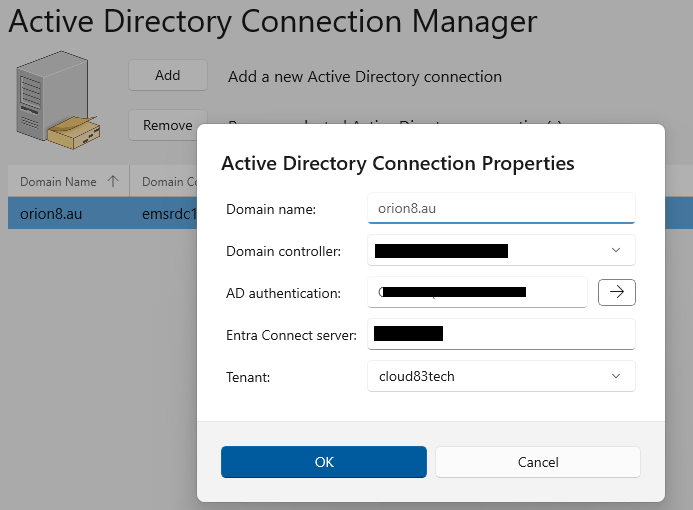Click the Domain Name column header label
The height and width of the screenshot is (510, 693).
coord(58,182)
